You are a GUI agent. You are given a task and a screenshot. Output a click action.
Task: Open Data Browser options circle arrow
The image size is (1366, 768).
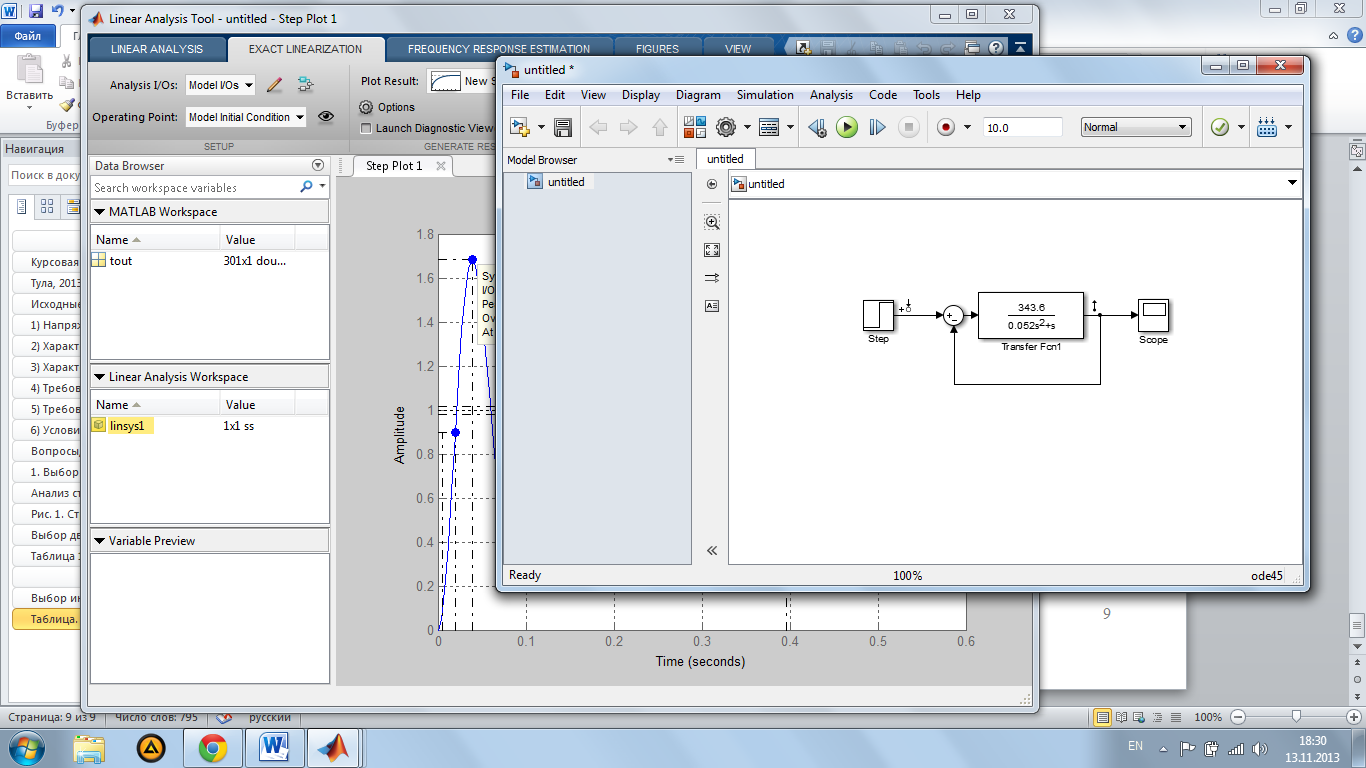click(x=318, y=166)
